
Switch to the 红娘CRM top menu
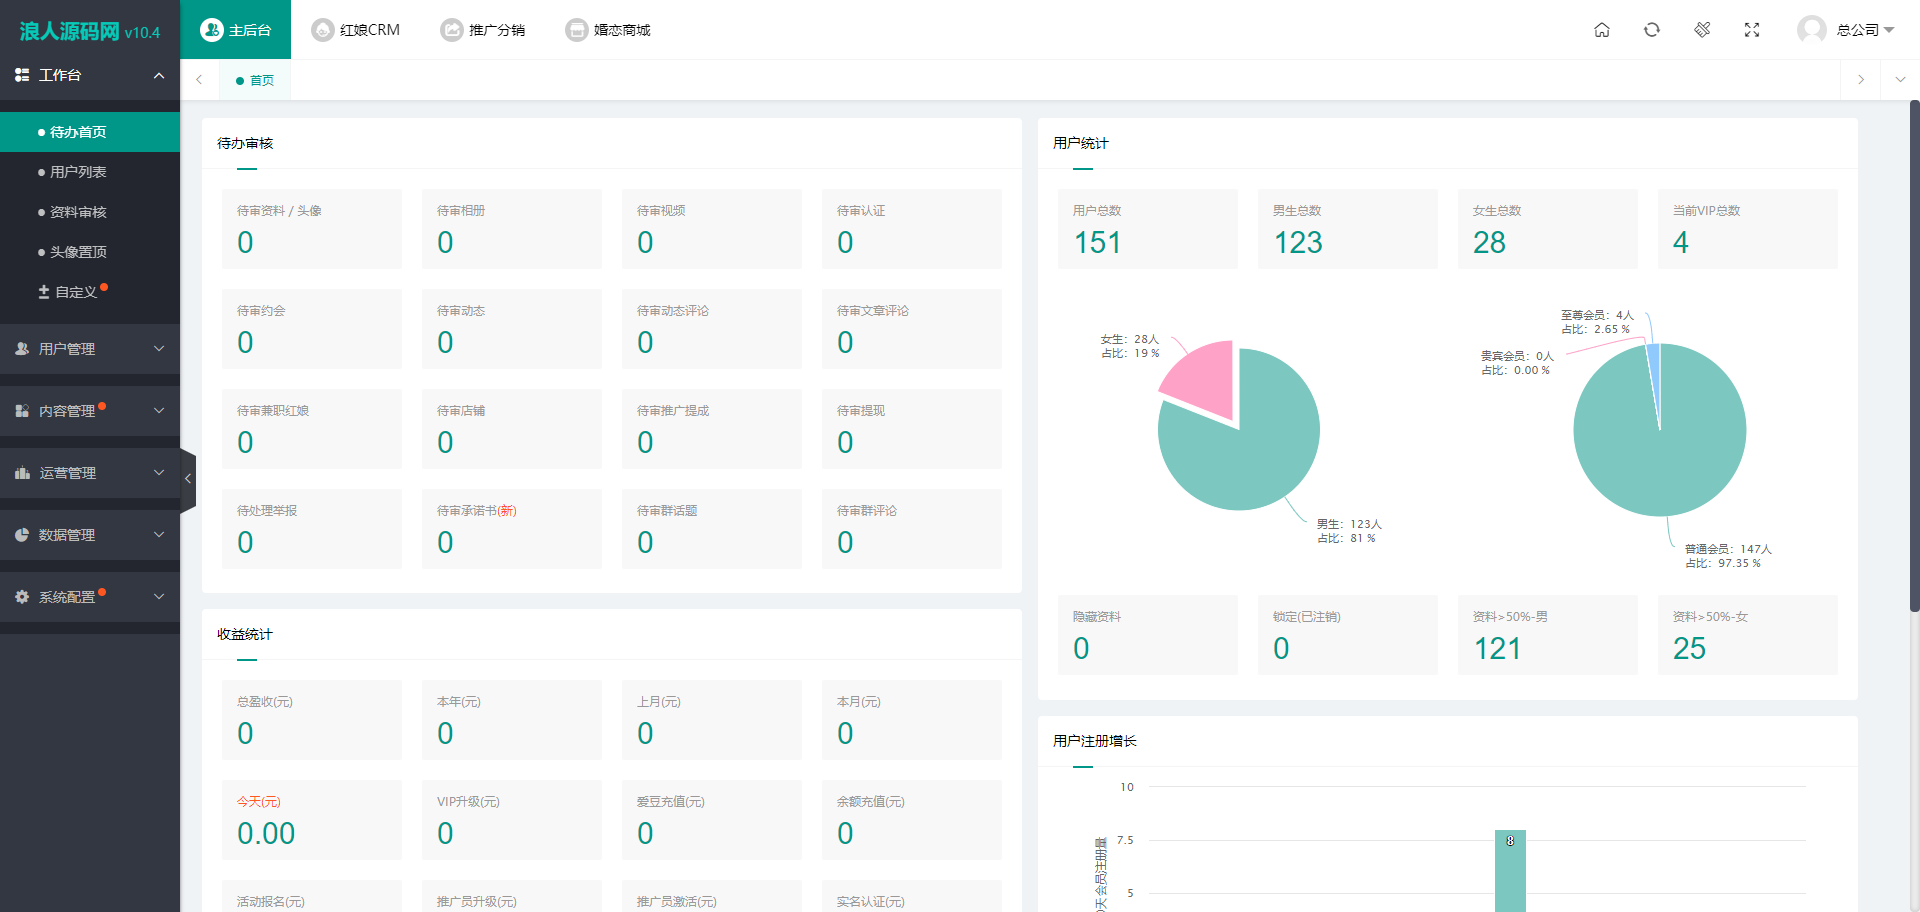coord(356,30)
